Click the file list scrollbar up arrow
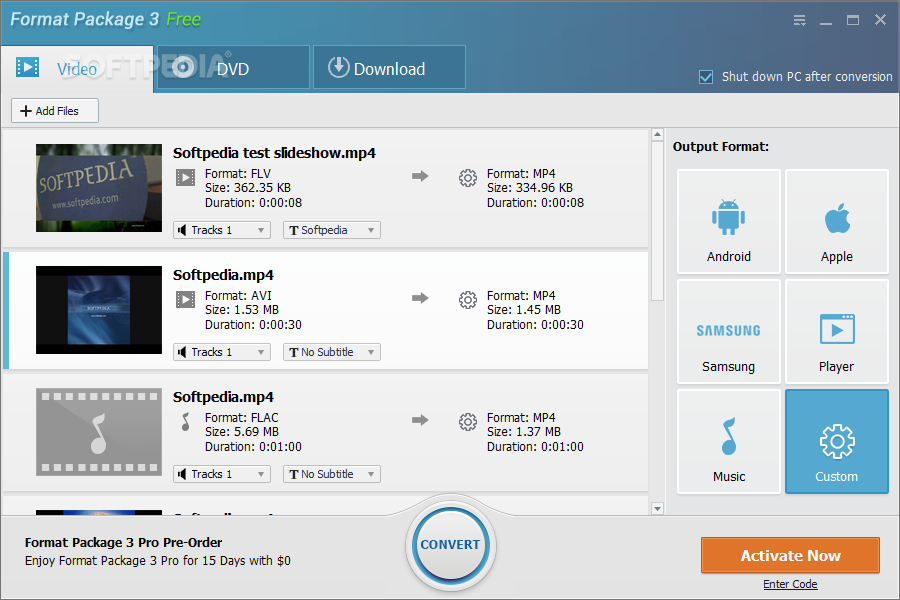 [x=658, y=134]
